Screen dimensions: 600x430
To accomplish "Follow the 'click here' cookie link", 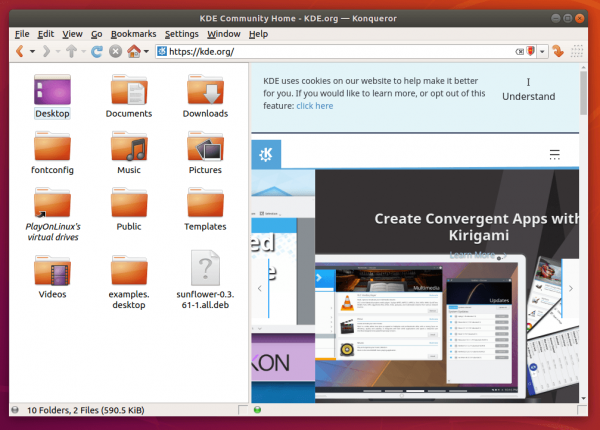I will click(x=315, y=106).
